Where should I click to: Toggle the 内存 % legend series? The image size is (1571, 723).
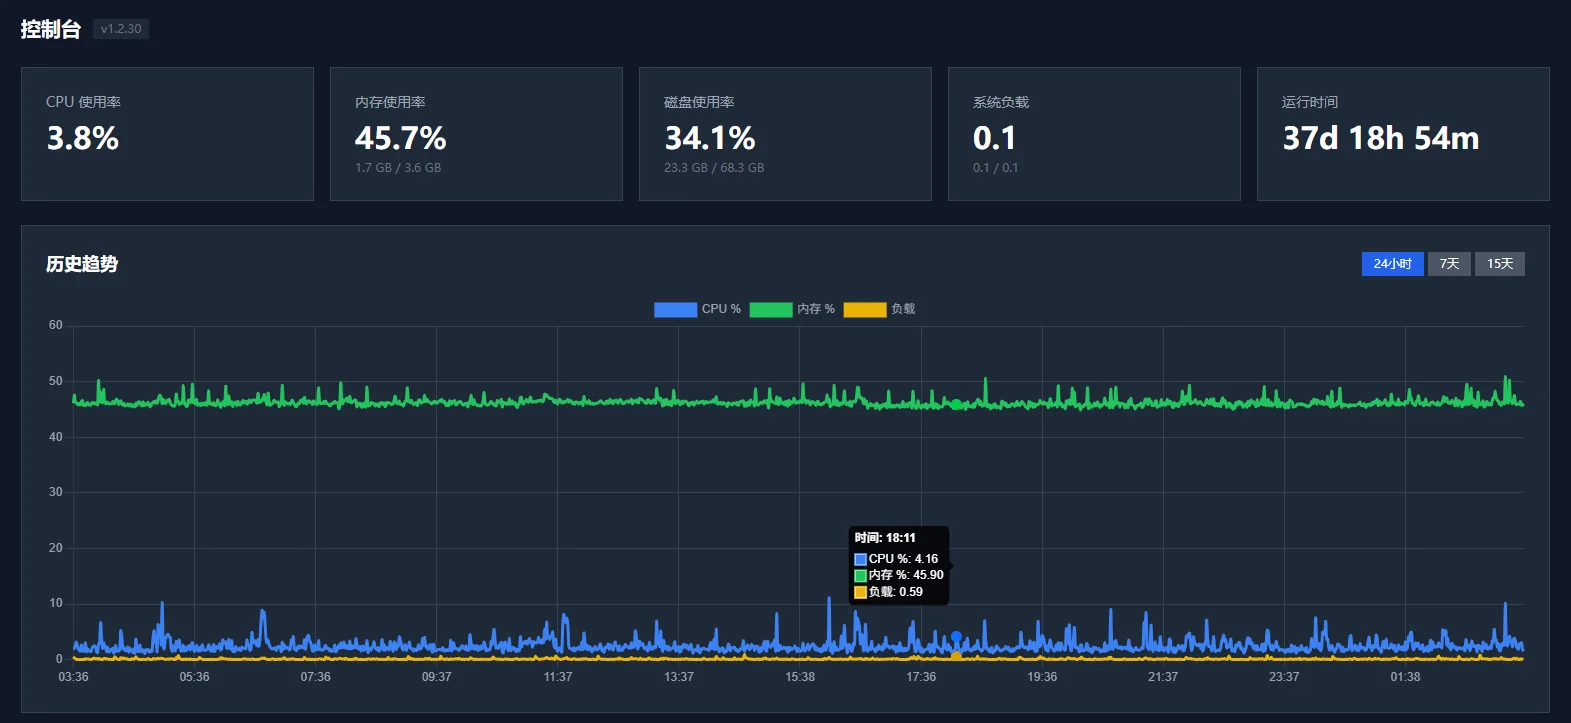tap(792, 309)
